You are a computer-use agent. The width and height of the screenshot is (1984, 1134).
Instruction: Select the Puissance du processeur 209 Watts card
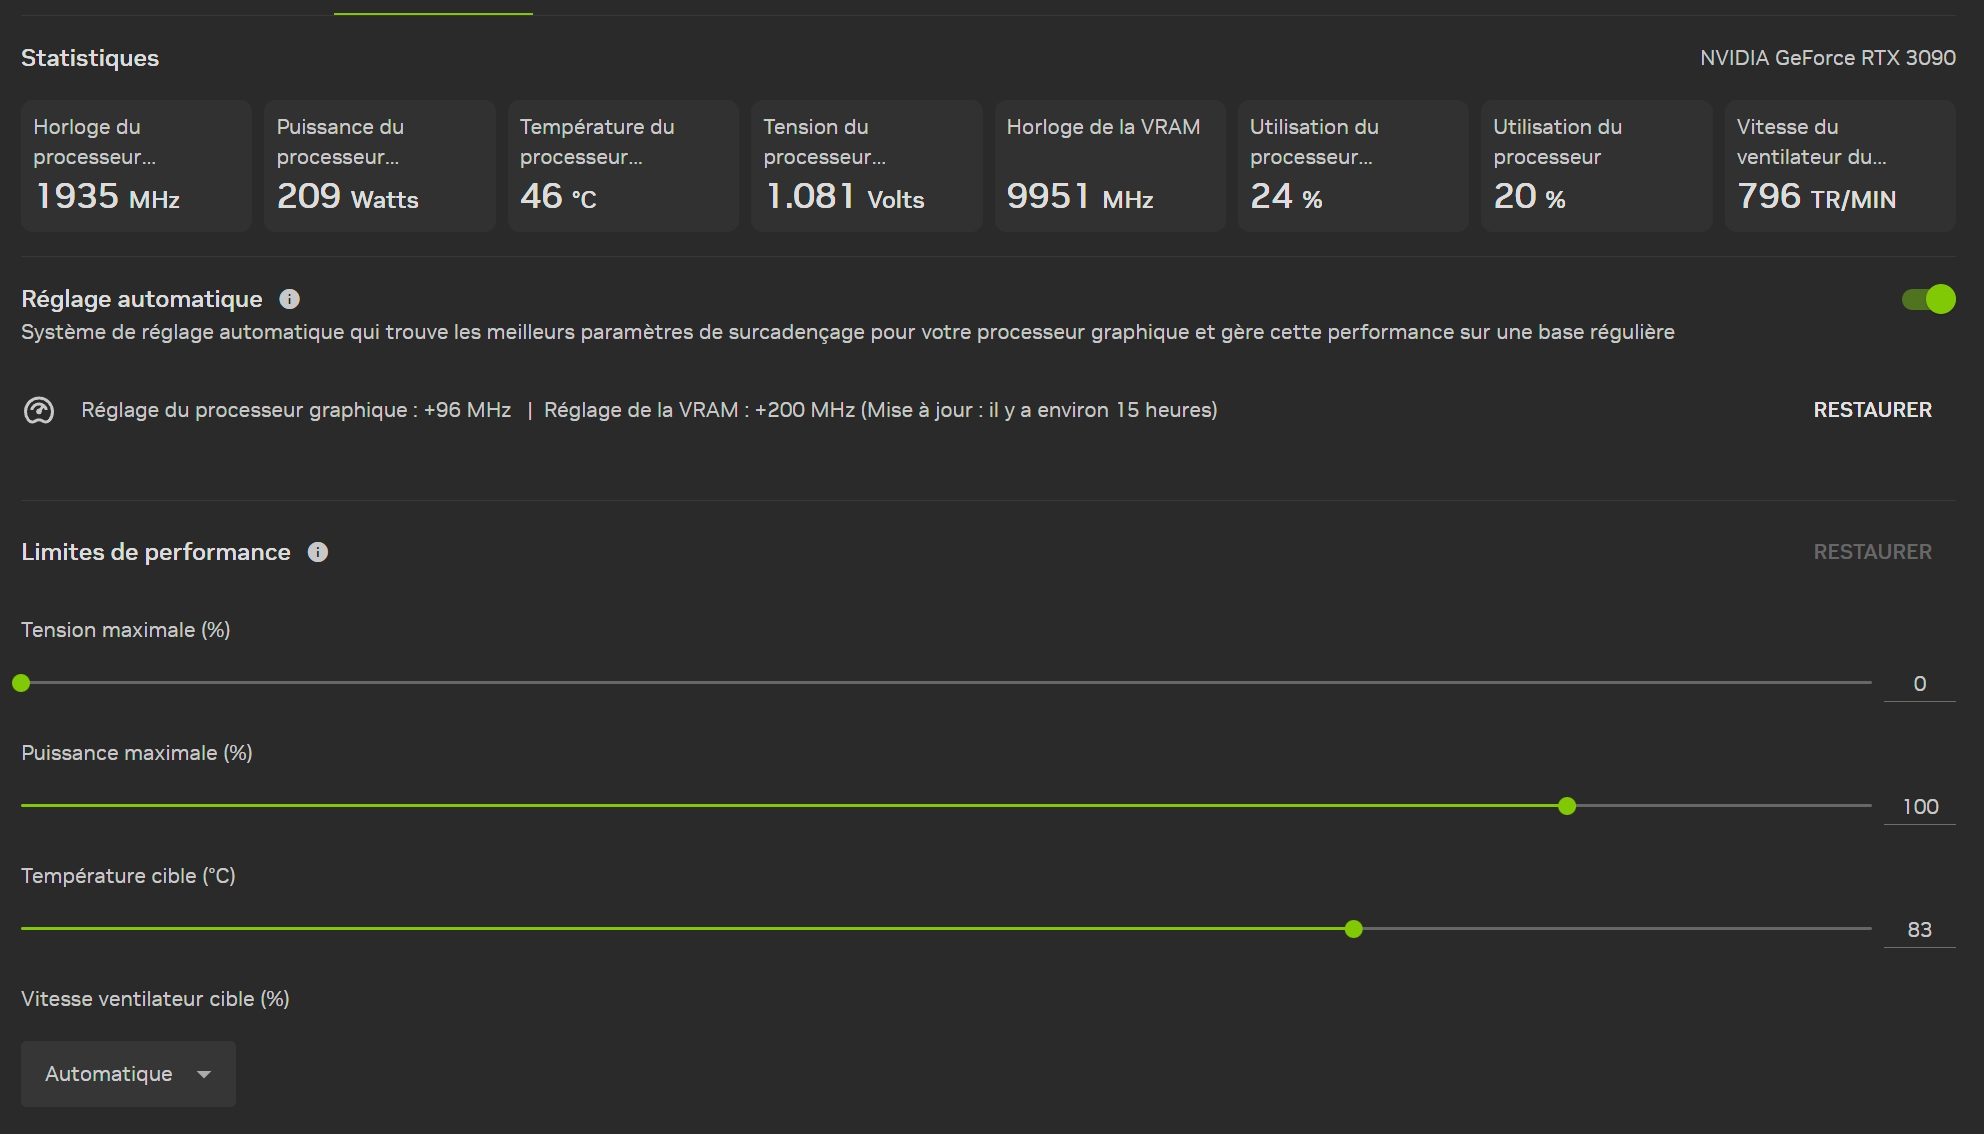[x=379, y=166]
